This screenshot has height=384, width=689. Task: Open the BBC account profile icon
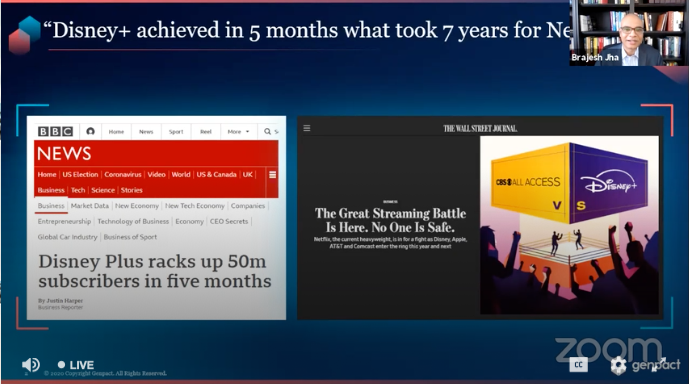91,131
